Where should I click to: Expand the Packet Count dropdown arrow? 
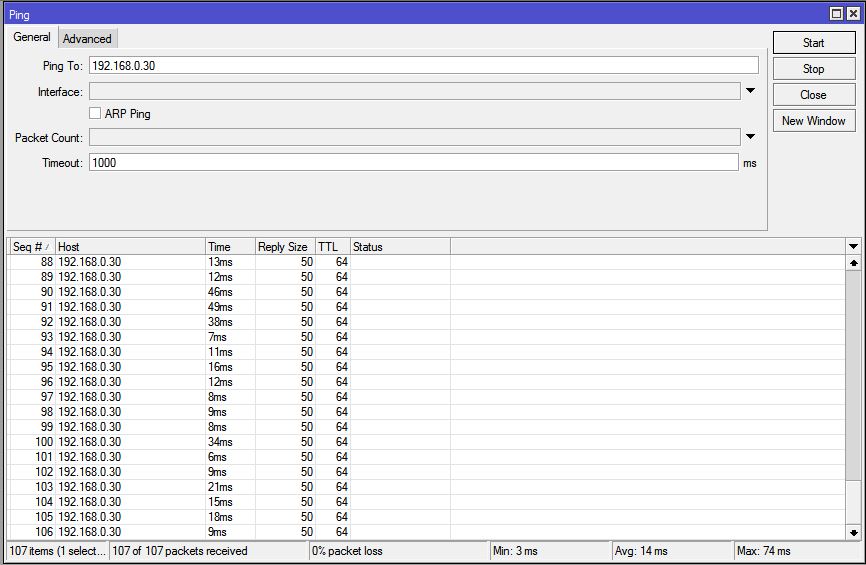point(750,136)
